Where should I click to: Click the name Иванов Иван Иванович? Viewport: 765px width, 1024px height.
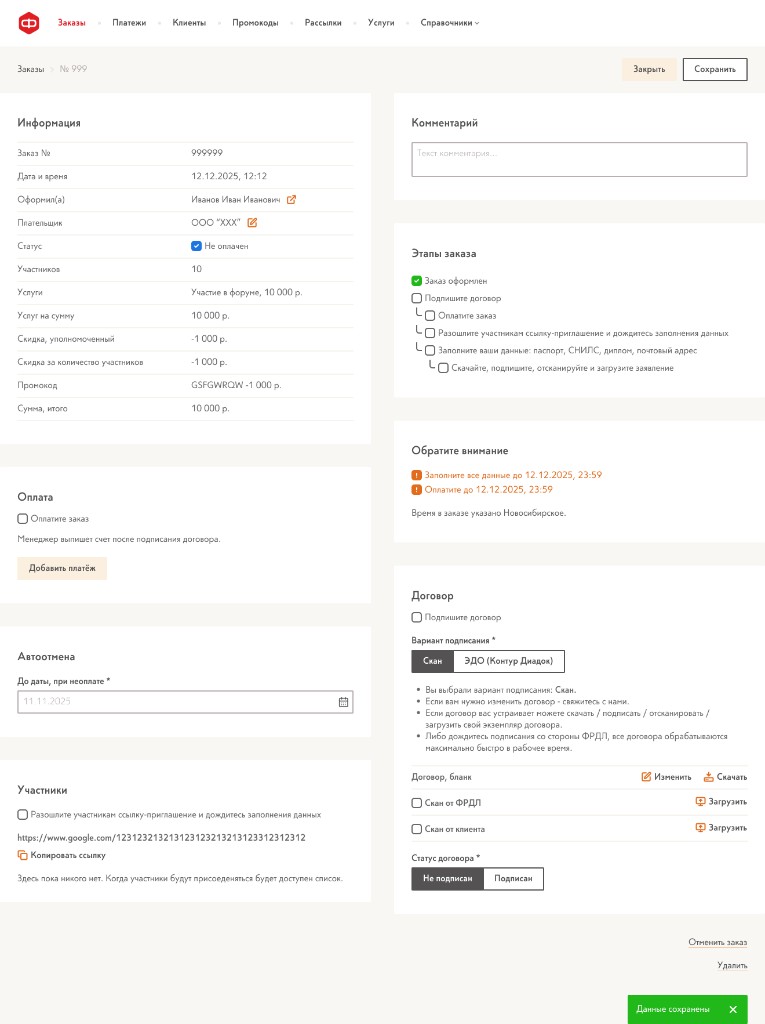[235, 200]
